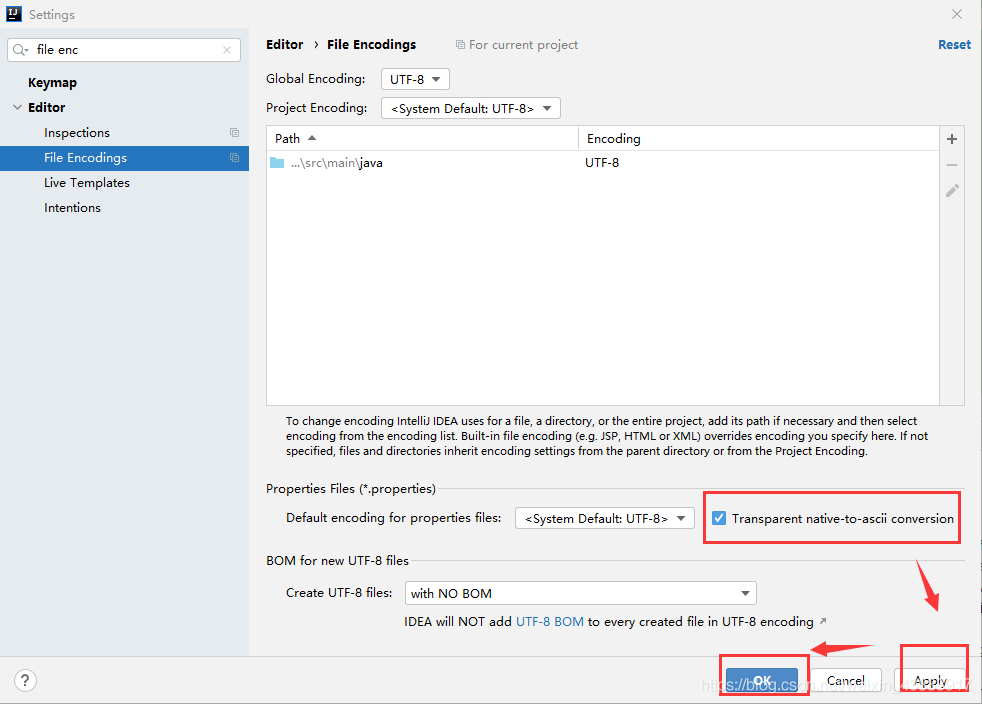This screenshot has height=704, width=982.
Task: Click the Global Encoding label
Action: click(x=316, y=79)
